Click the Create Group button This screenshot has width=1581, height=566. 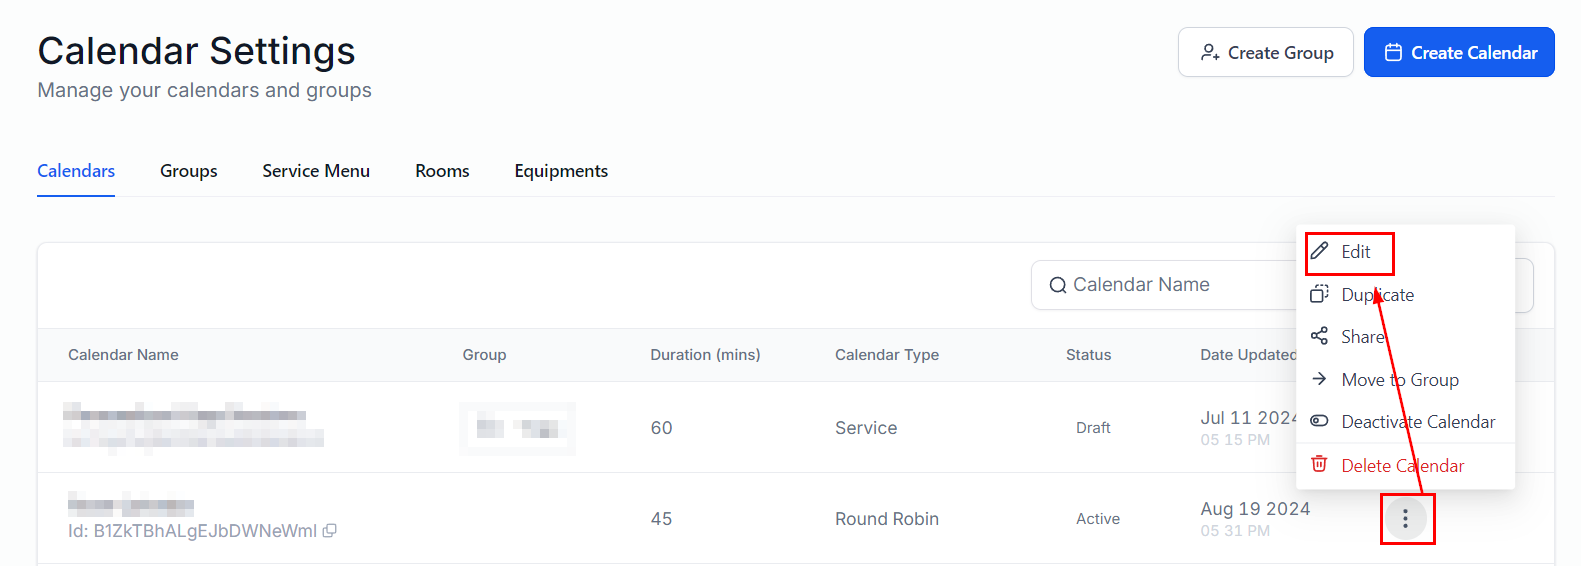click(1266, 52)
